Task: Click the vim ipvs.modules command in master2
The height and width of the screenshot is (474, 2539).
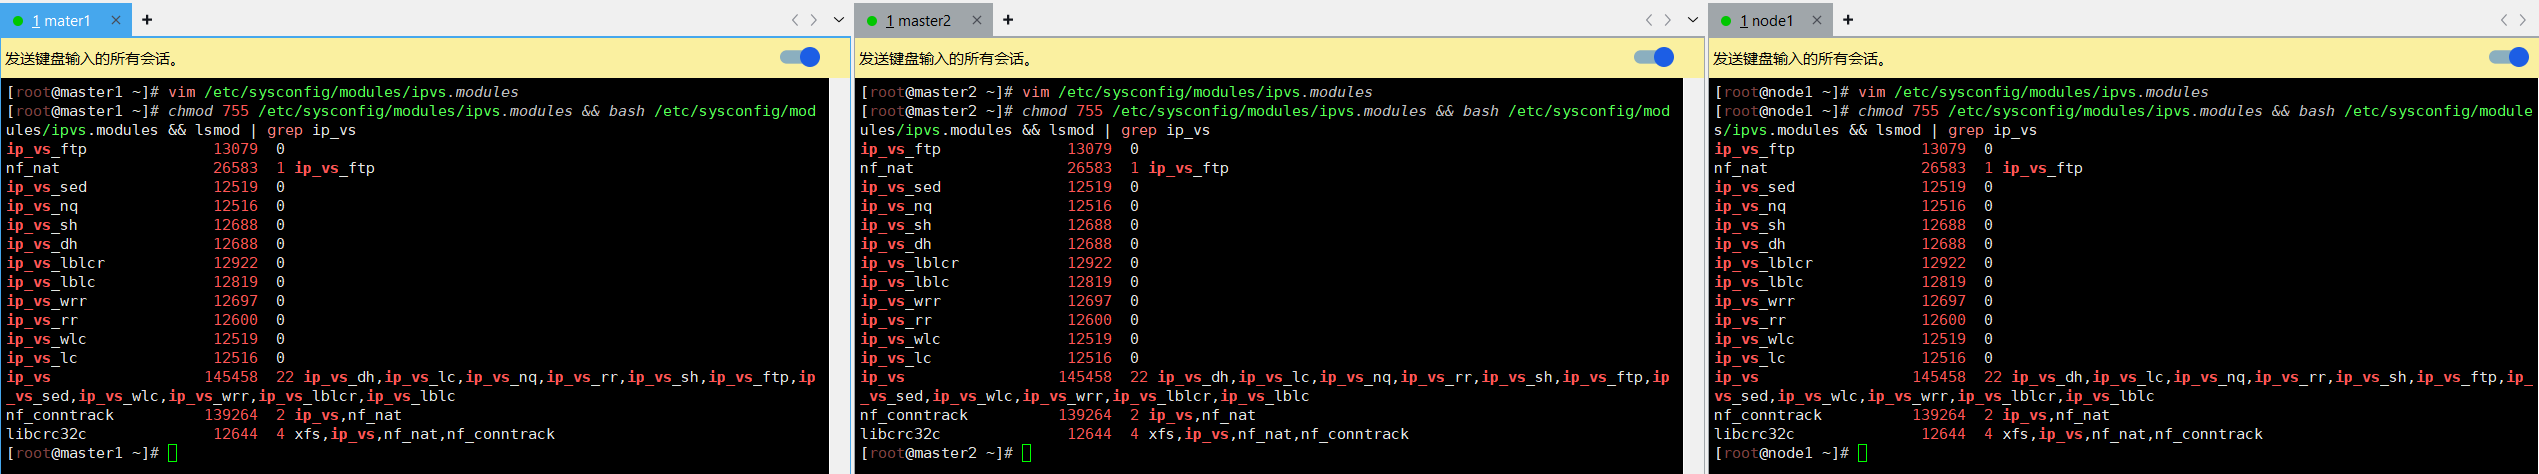Action: pyautogui.click(x=1197, y=92)
